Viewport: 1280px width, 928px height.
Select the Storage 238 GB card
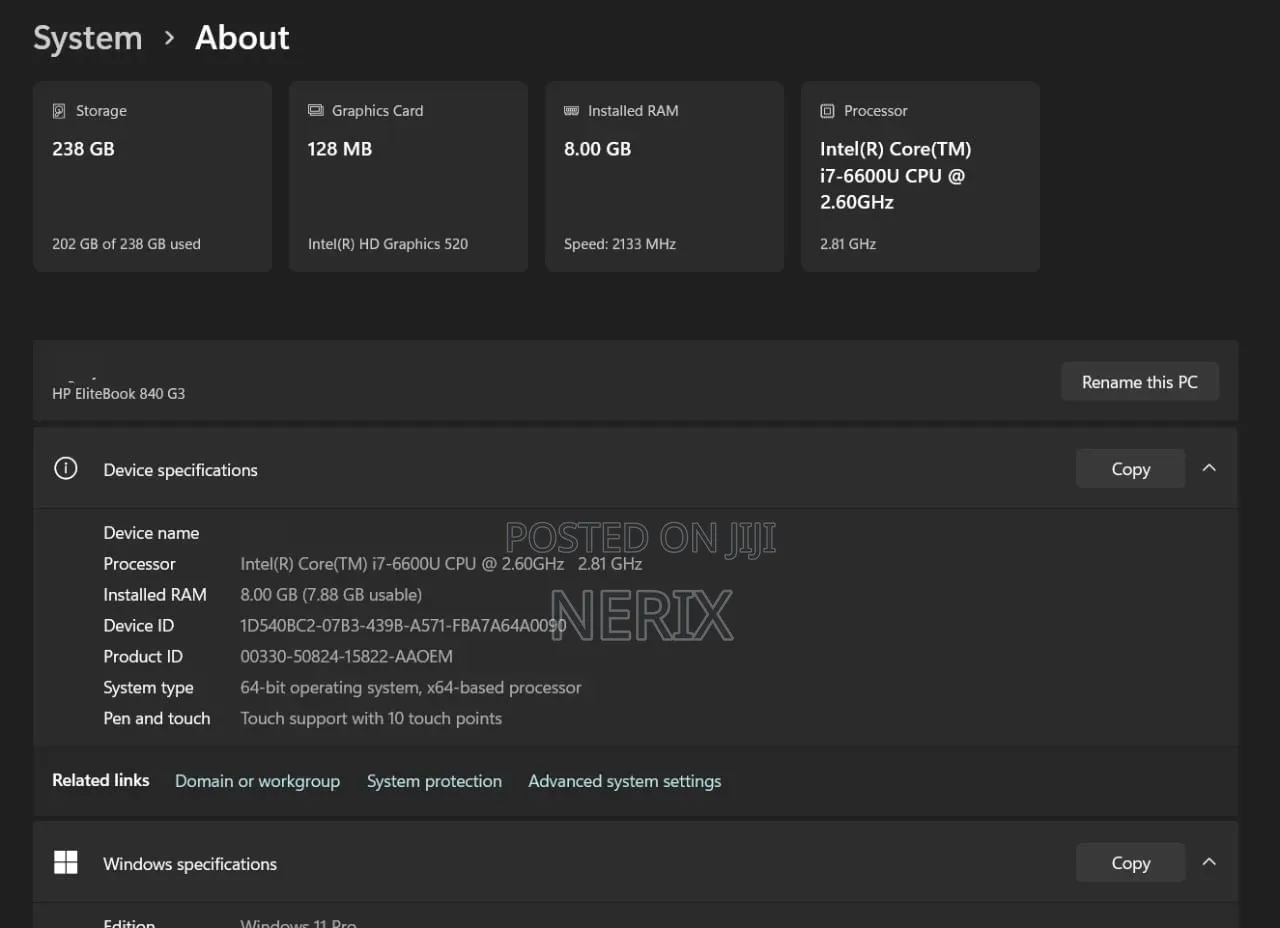coord(153,177)
